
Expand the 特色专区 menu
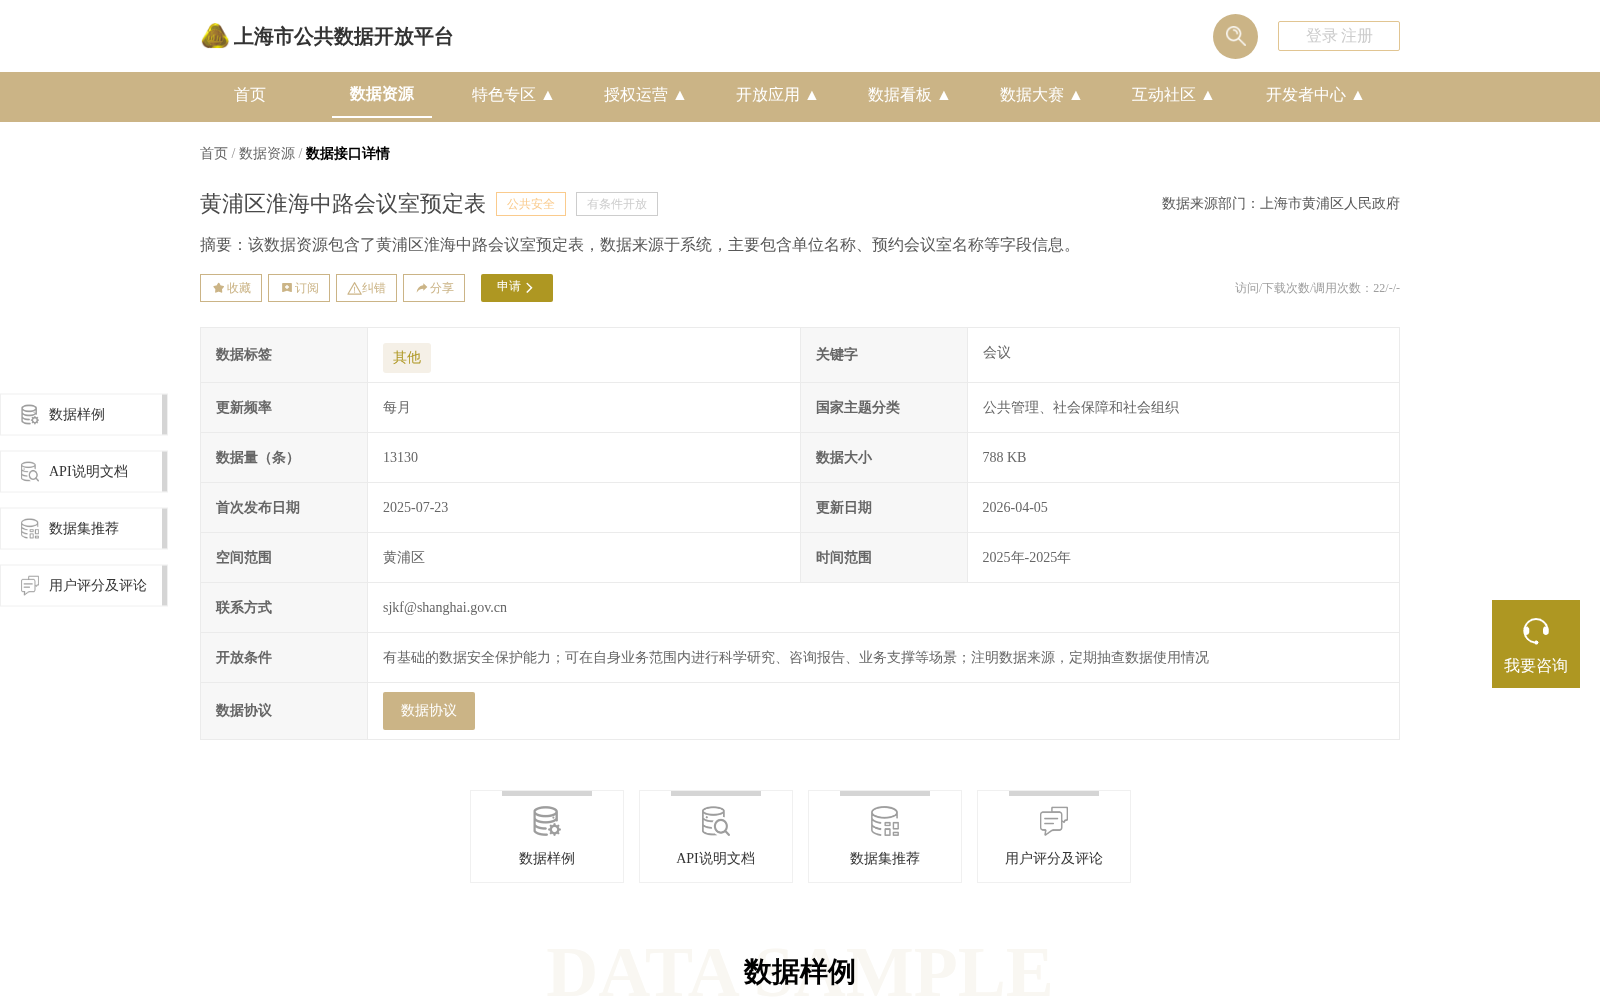(513, 95)
